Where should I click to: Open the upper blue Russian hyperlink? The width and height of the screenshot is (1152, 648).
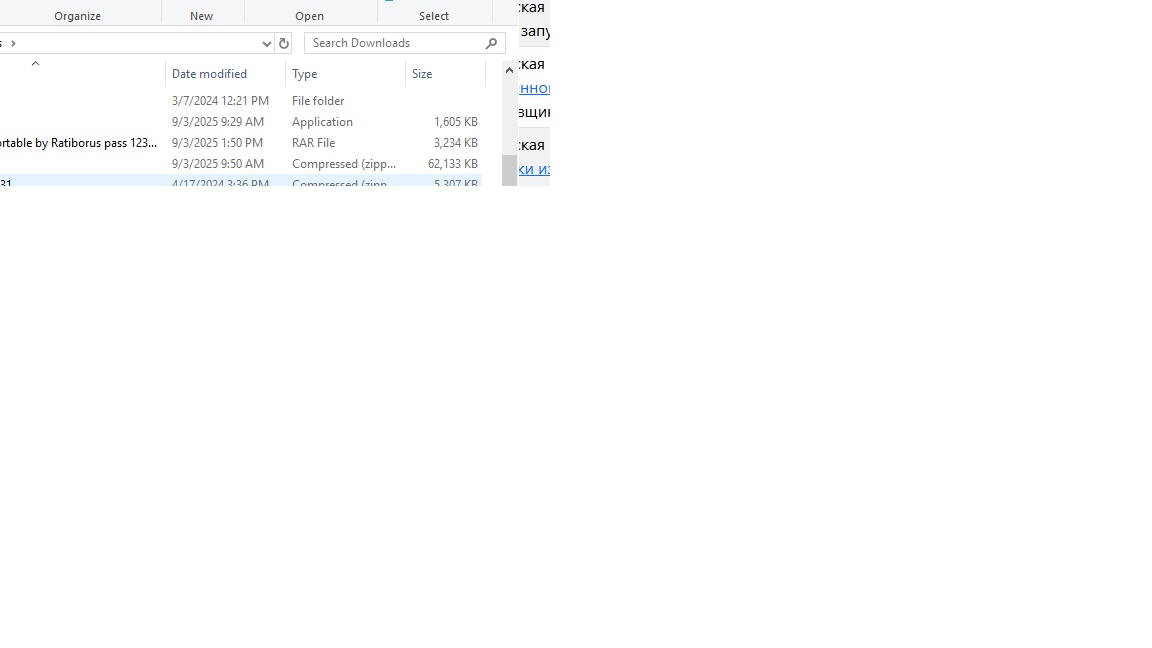tap(535, 89)
